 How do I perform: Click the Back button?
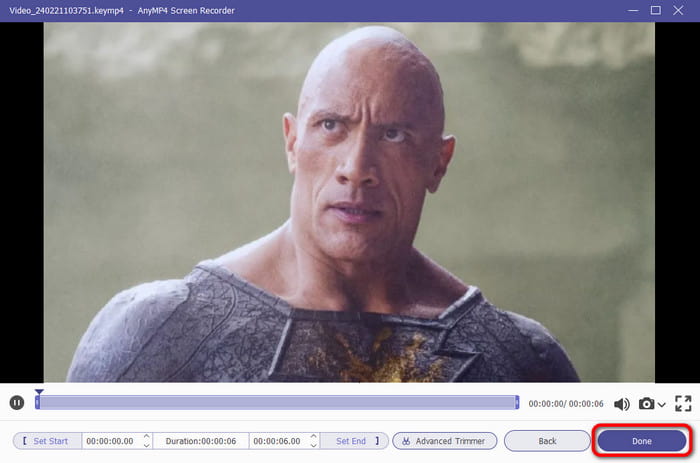(547, 441)
